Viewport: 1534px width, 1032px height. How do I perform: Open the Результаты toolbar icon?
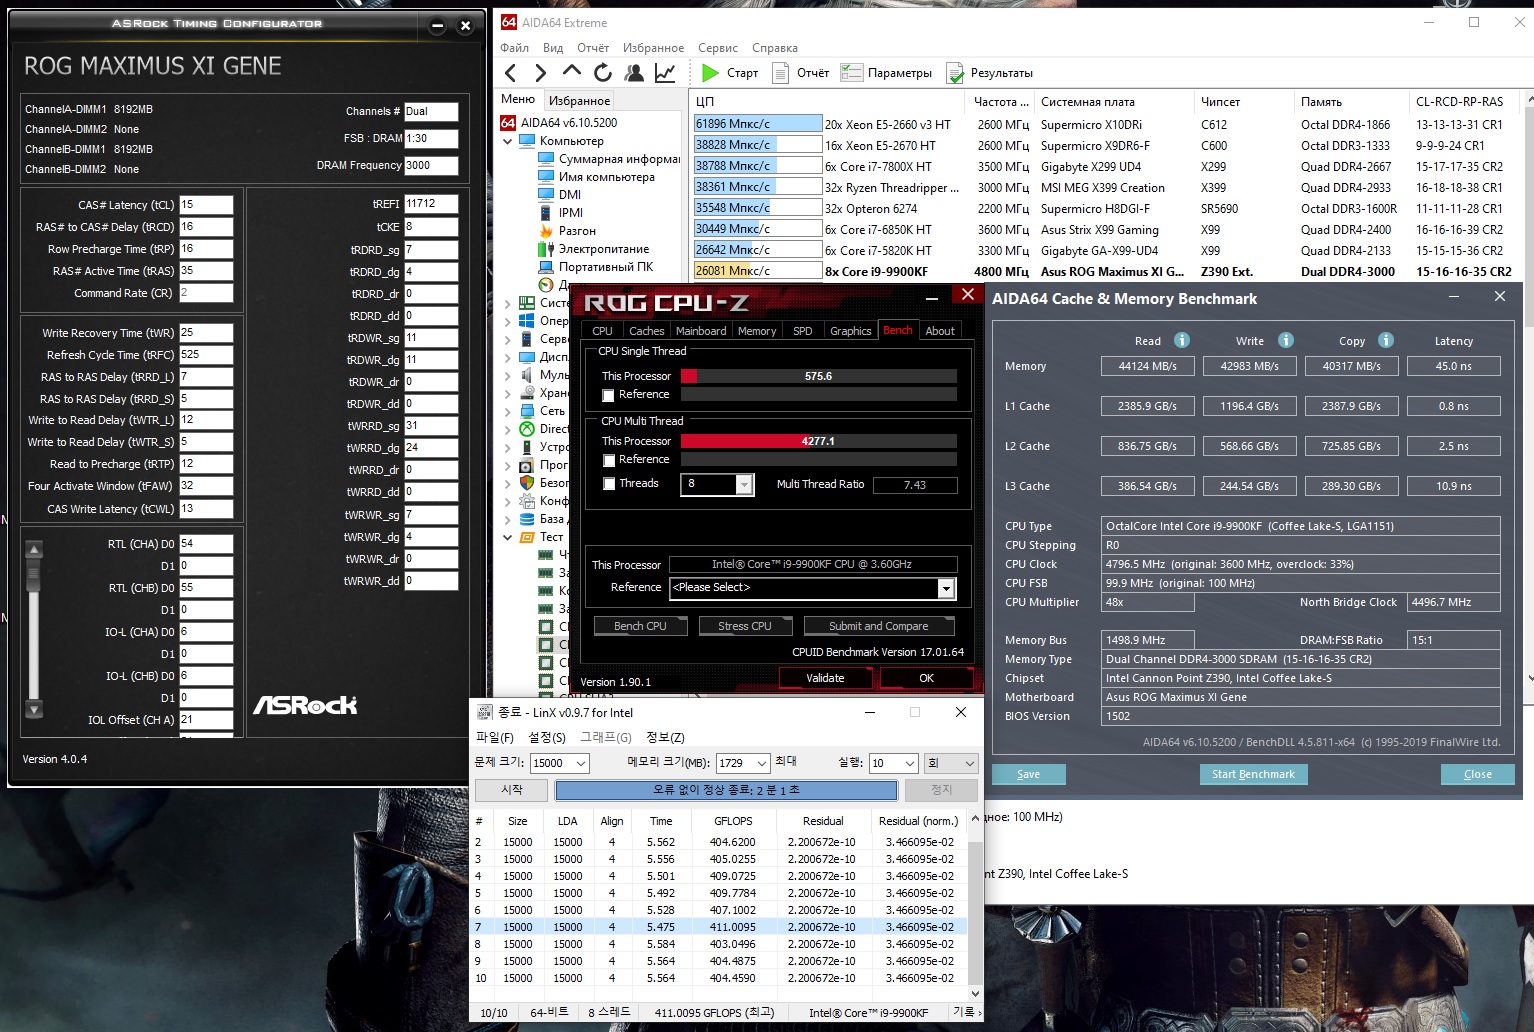[955, 73]
